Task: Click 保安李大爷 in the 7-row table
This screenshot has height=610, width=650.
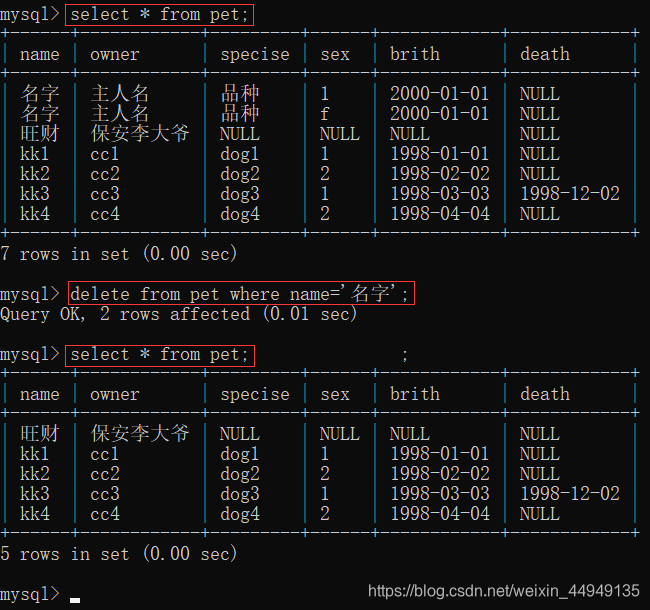Action: [x=140, y=133]
